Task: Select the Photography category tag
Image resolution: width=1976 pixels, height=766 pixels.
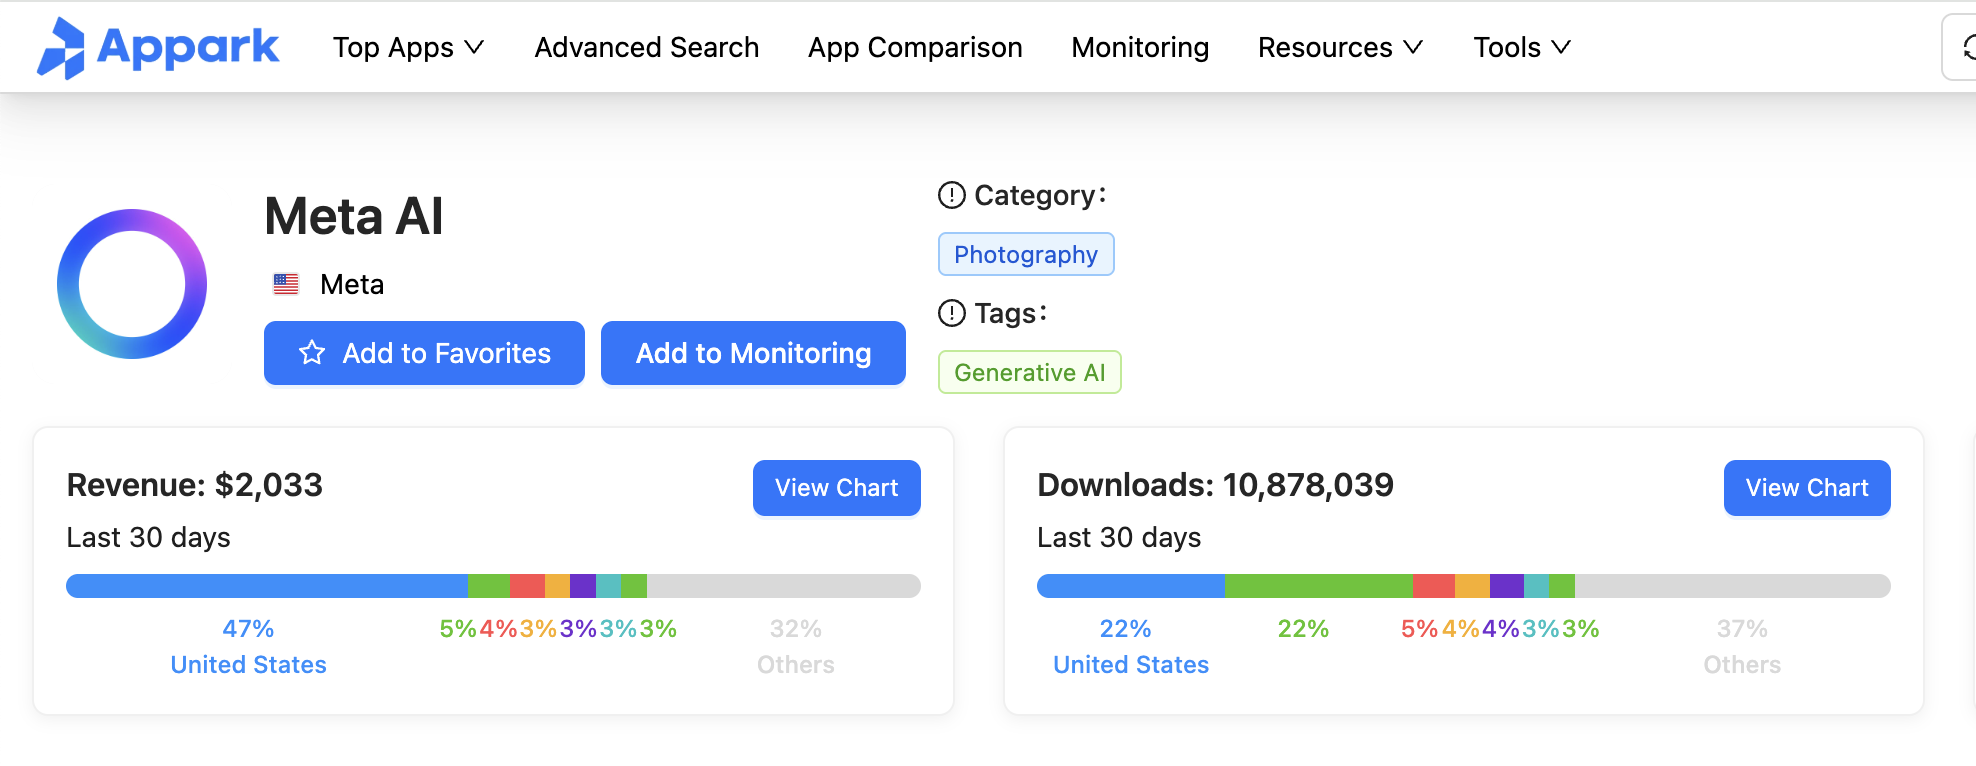Action: 1025,254
